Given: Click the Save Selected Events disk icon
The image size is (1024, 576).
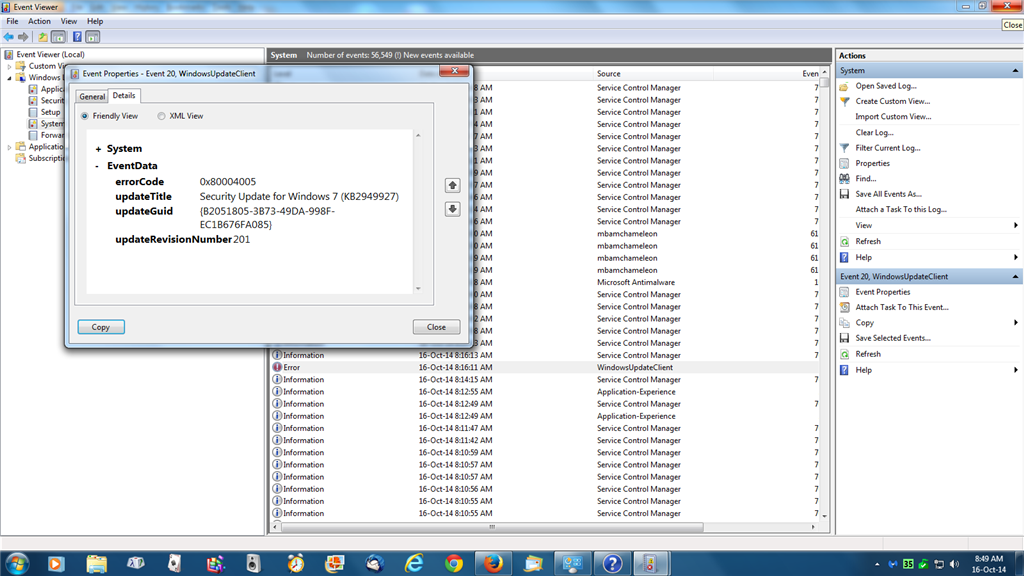Looking at the screenshot, I should [x=844, y=338].
